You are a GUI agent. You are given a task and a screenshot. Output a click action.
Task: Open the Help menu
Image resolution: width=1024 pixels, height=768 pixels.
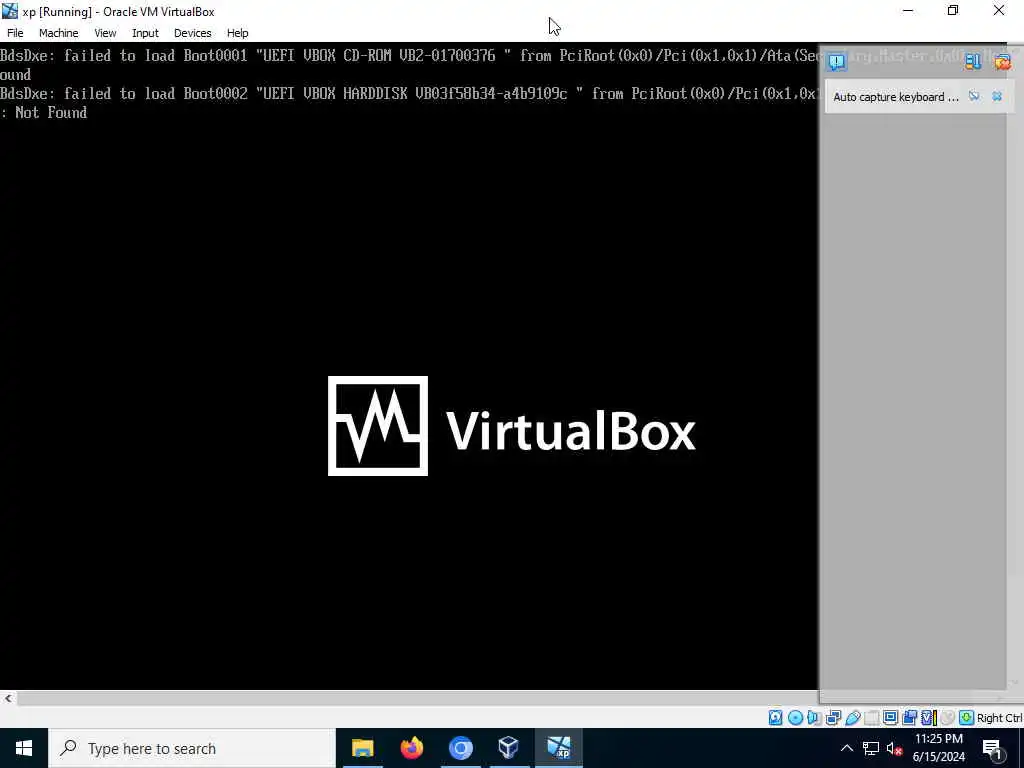click(x=237, y=33)
